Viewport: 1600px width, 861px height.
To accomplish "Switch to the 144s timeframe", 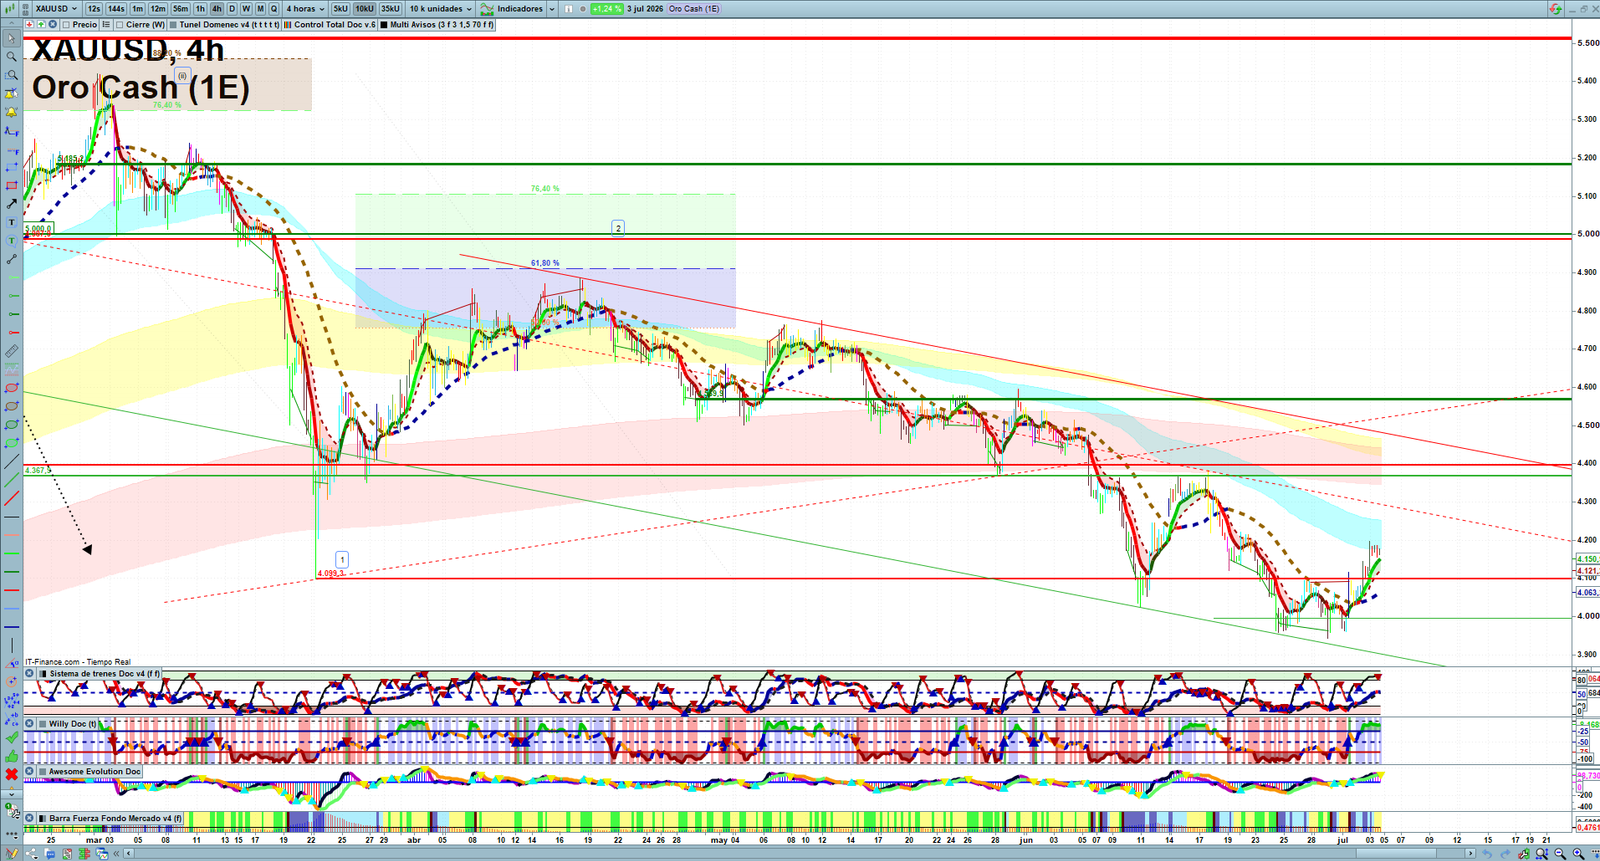I will [116, 8].
